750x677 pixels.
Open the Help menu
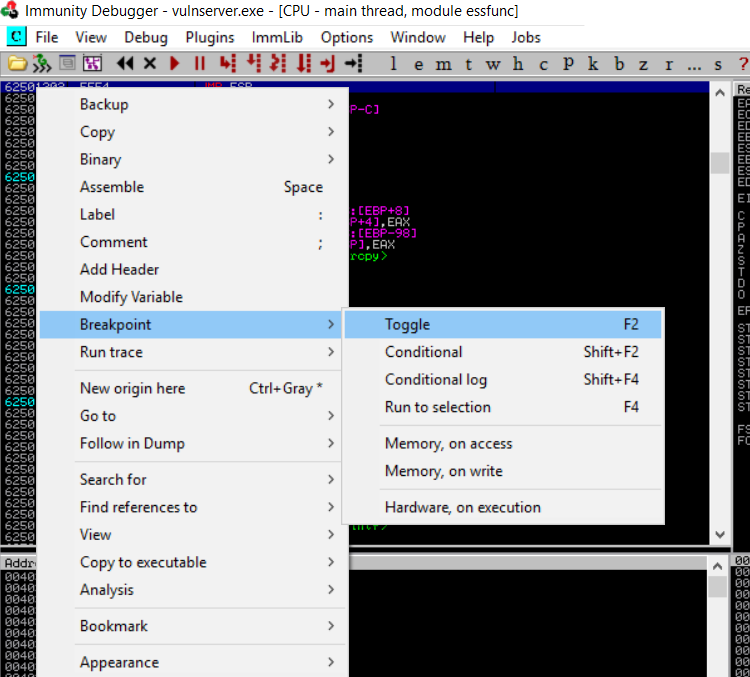478,37
